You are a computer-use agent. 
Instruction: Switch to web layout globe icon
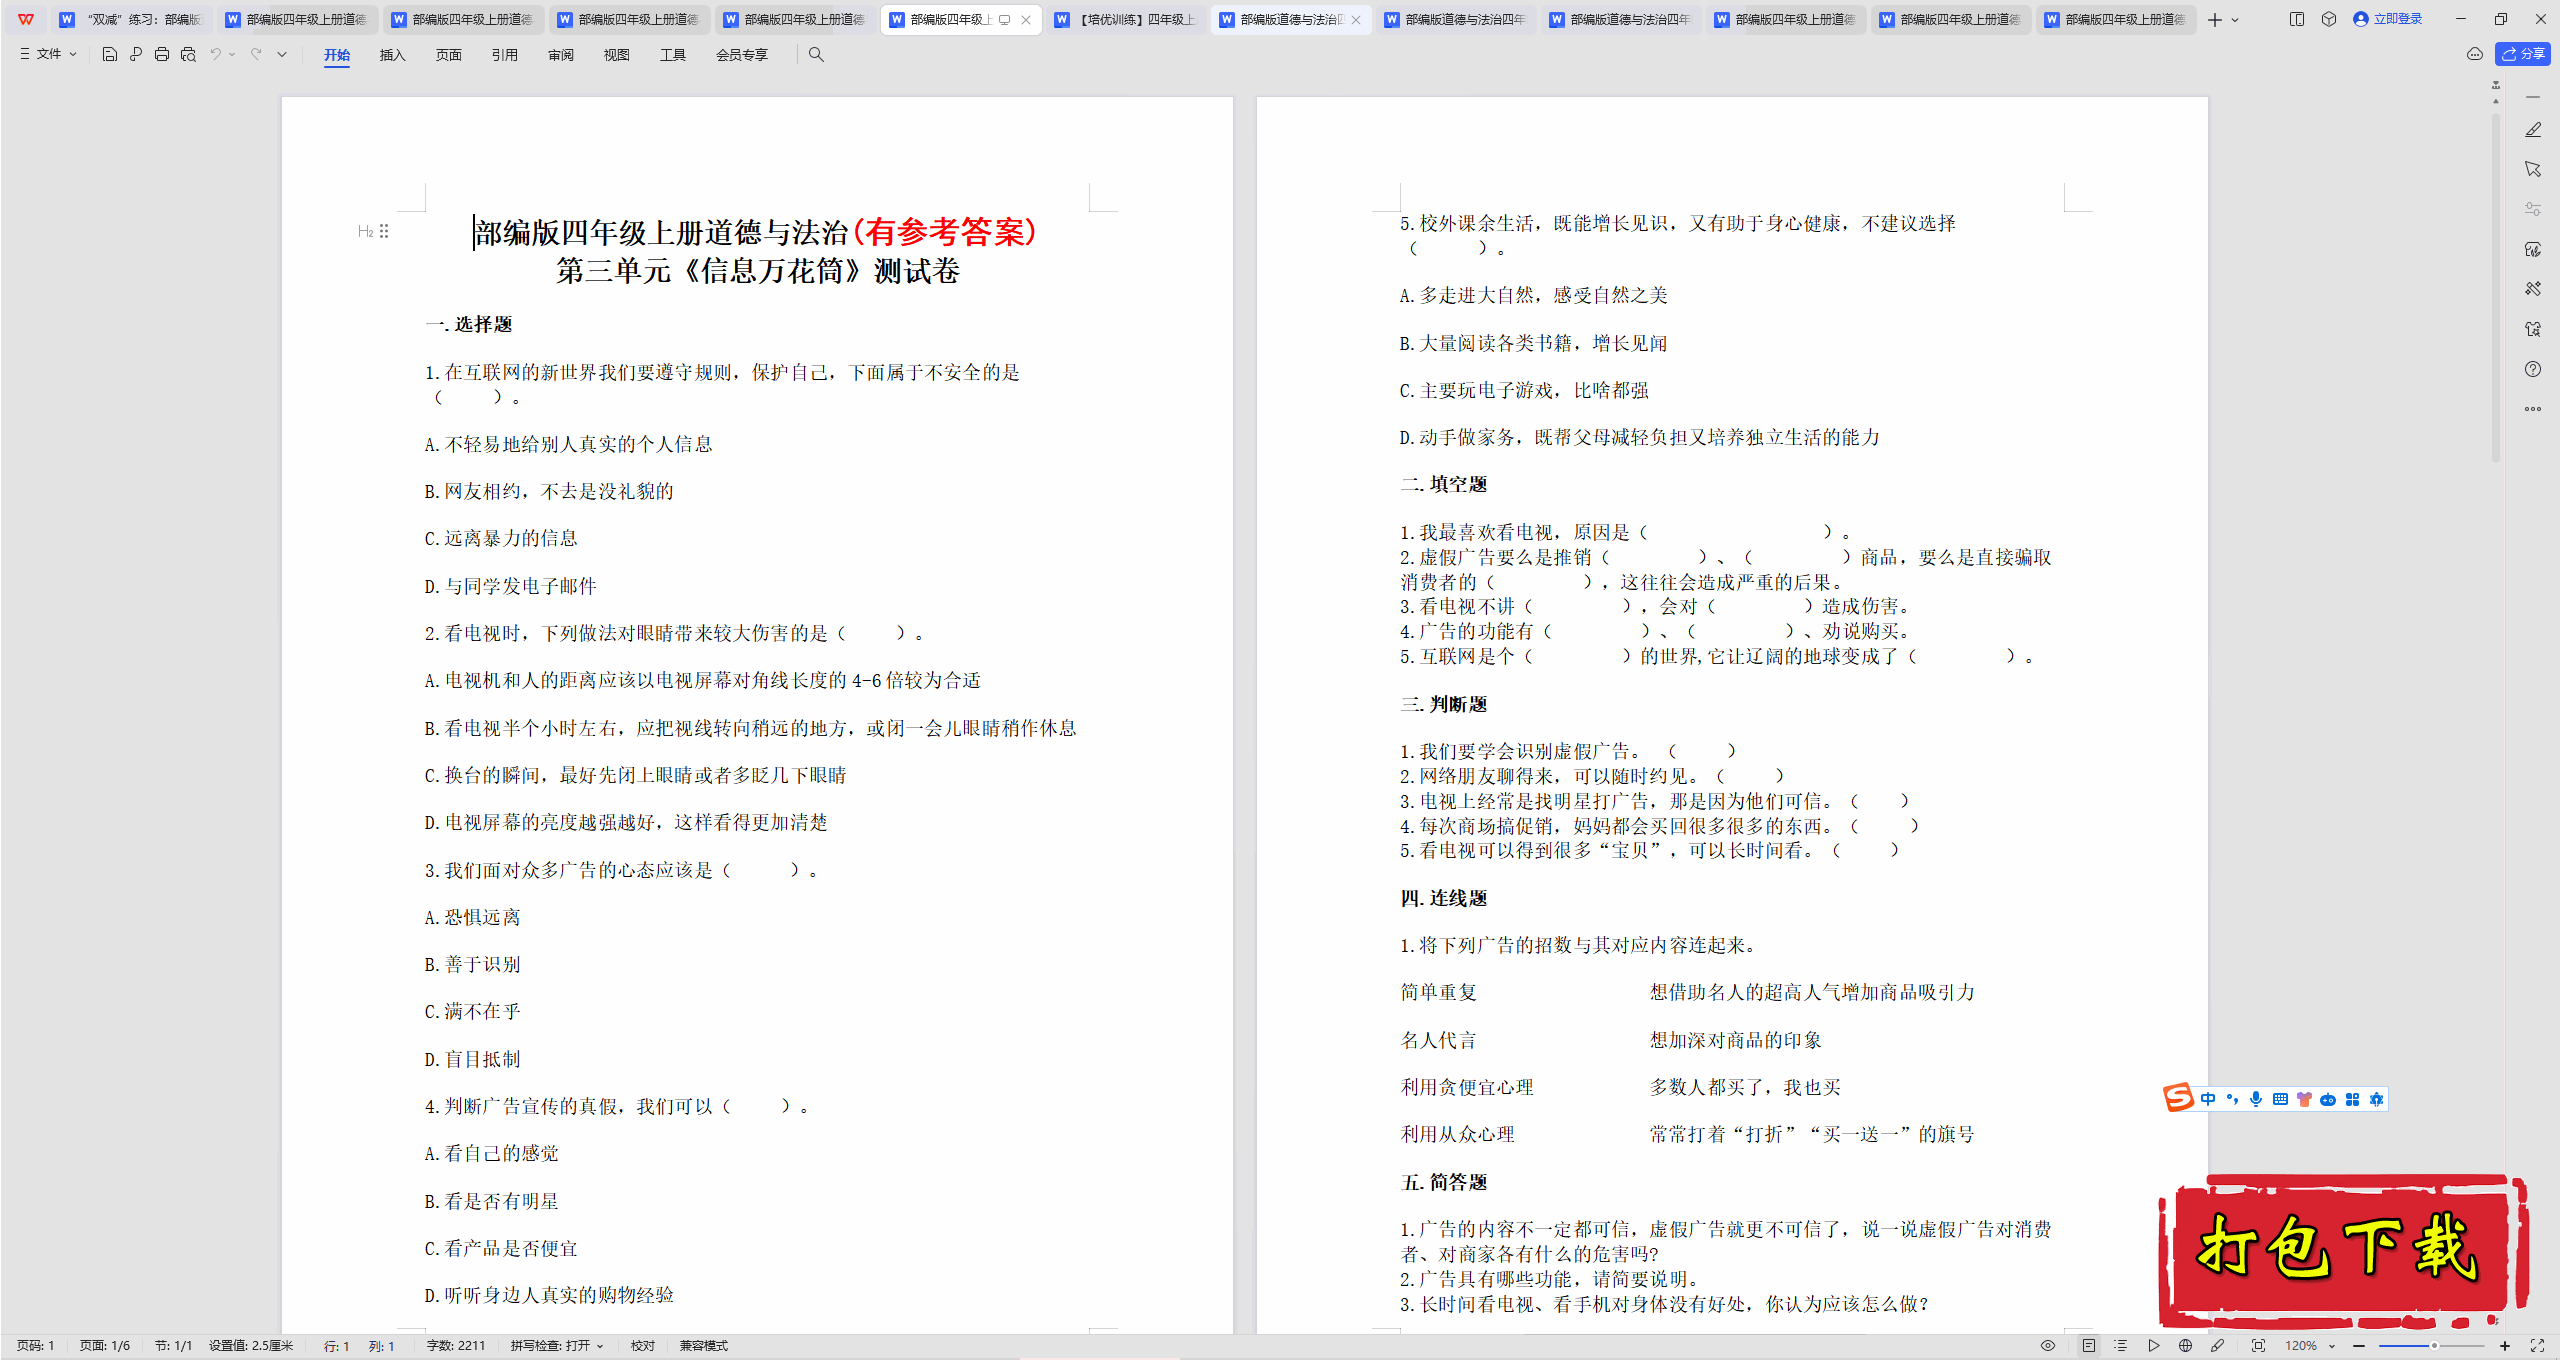point(2185,1346)
